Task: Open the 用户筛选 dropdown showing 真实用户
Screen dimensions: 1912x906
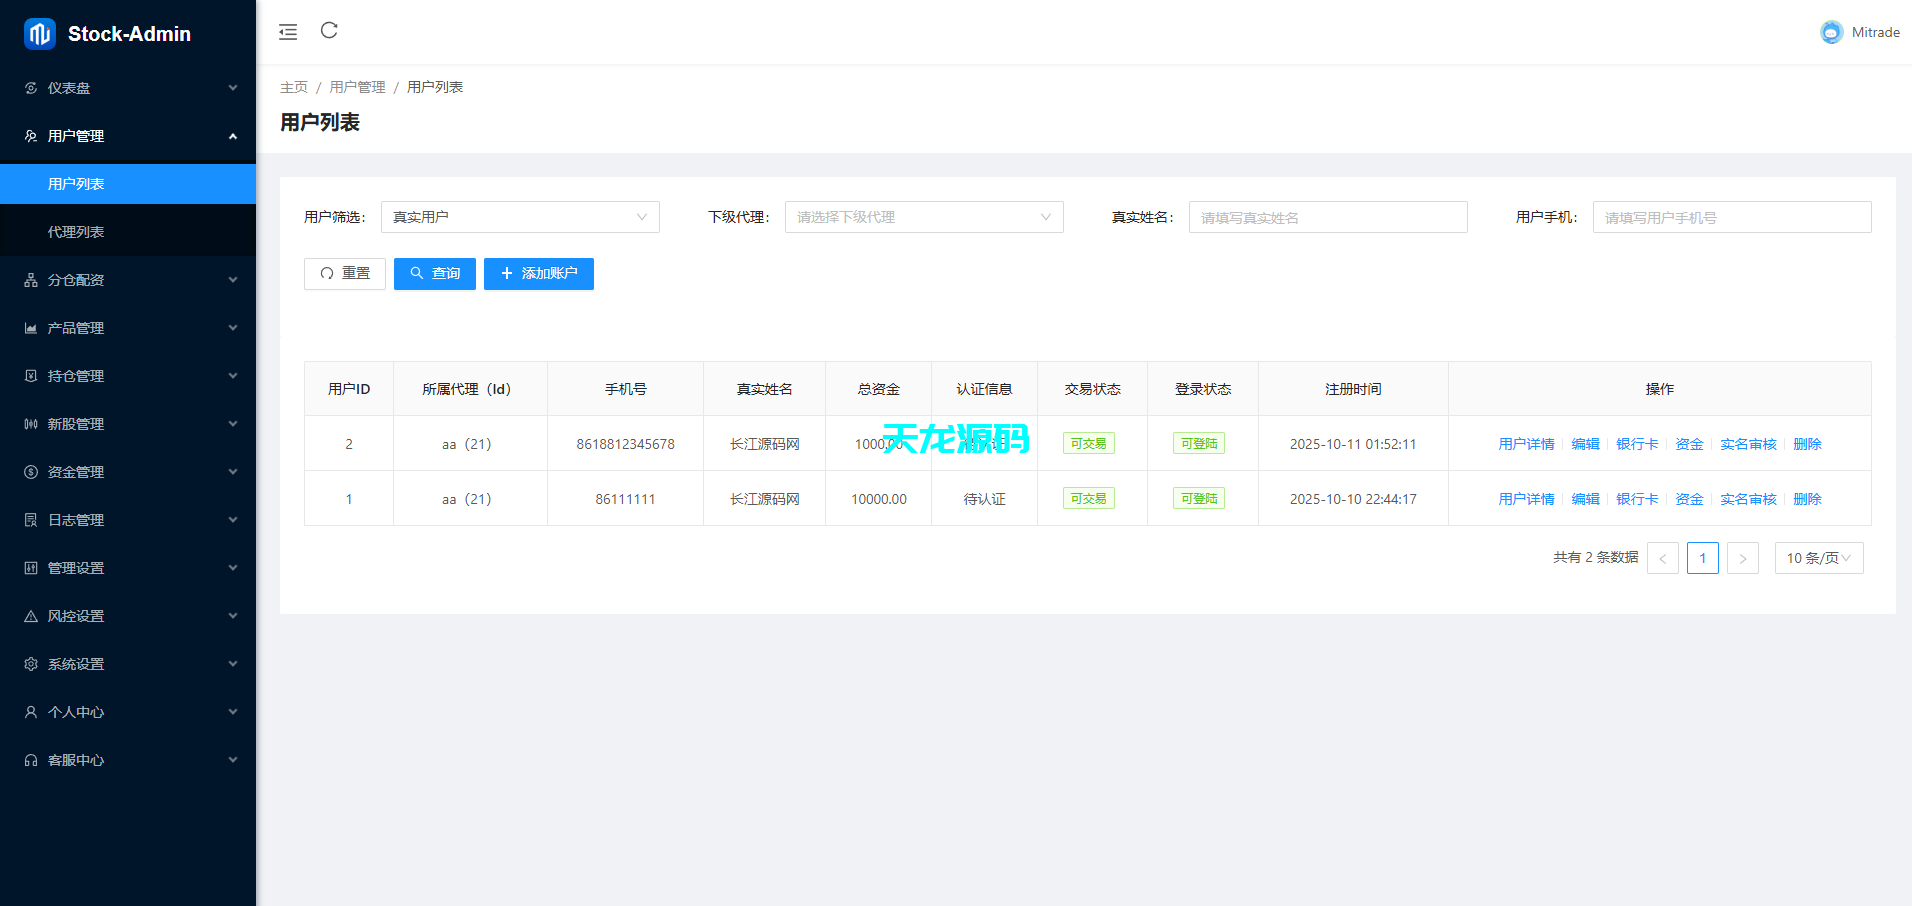Action: point(520,217)
